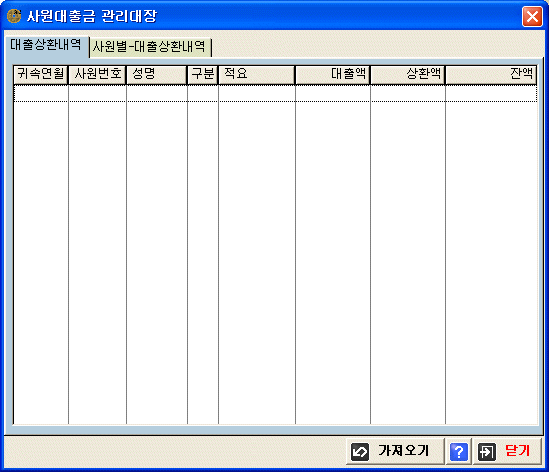The width and height of the screenshot is (550, 472).
Task: Switch to 대출상환내역 tab
Action: pyautogui.click(x=46, y=45)
